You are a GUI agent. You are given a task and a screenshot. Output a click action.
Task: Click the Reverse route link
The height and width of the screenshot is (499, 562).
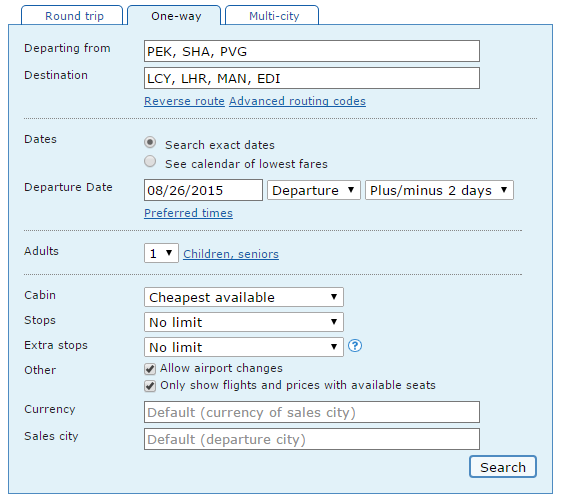coord(184,101)
